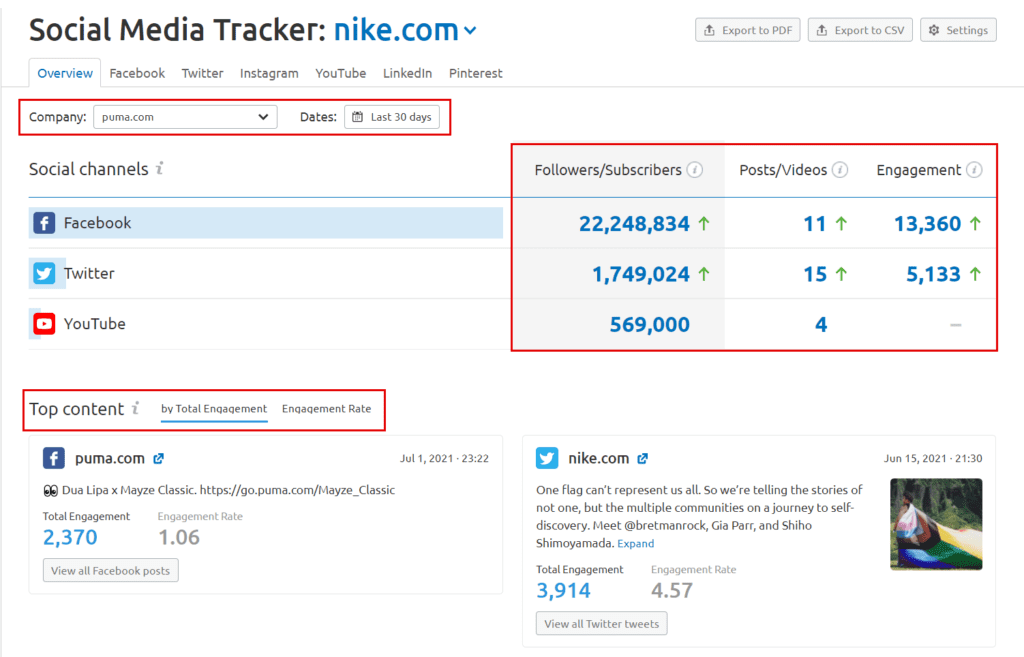
Task: Expand the nike.com tweet text
Action: click(x=635, y=543)
